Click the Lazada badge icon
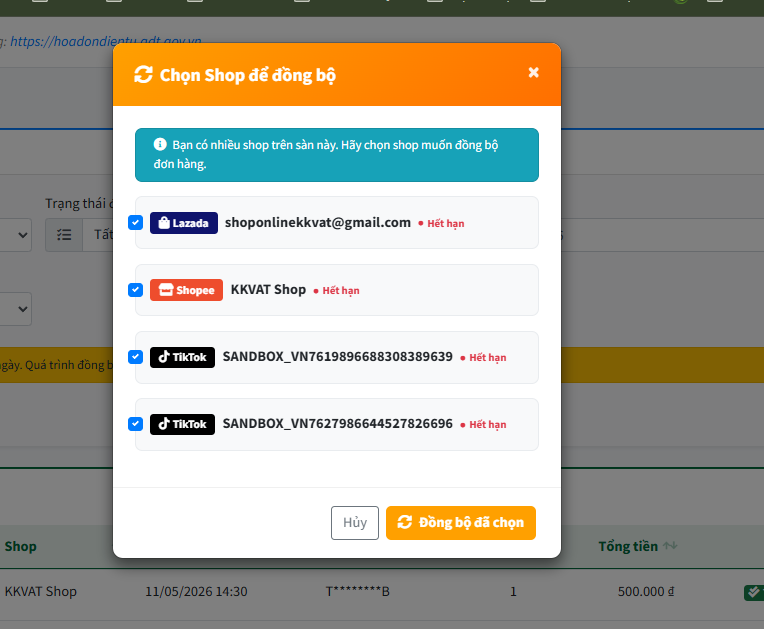This screenshot has width=764, height=629. tap(184, 223)
